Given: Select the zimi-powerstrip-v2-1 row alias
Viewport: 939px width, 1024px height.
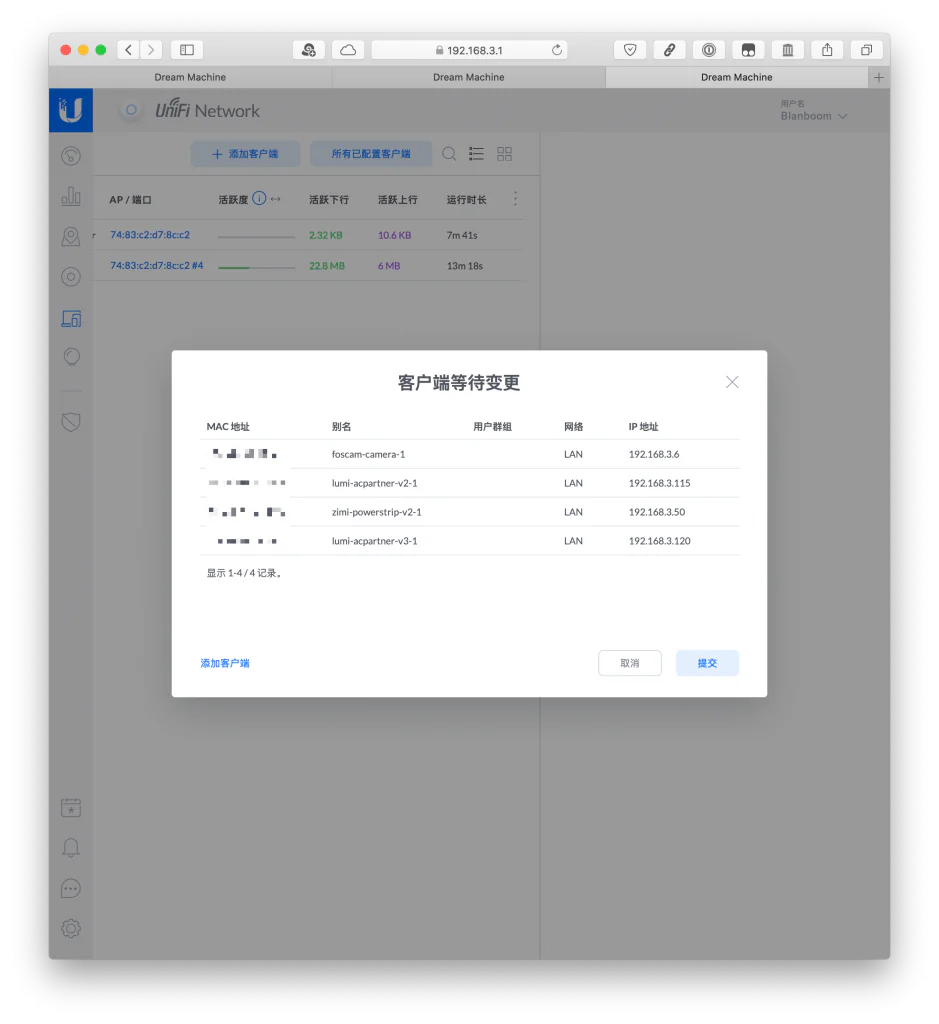Looking at the screenshot, I should 376,512.
